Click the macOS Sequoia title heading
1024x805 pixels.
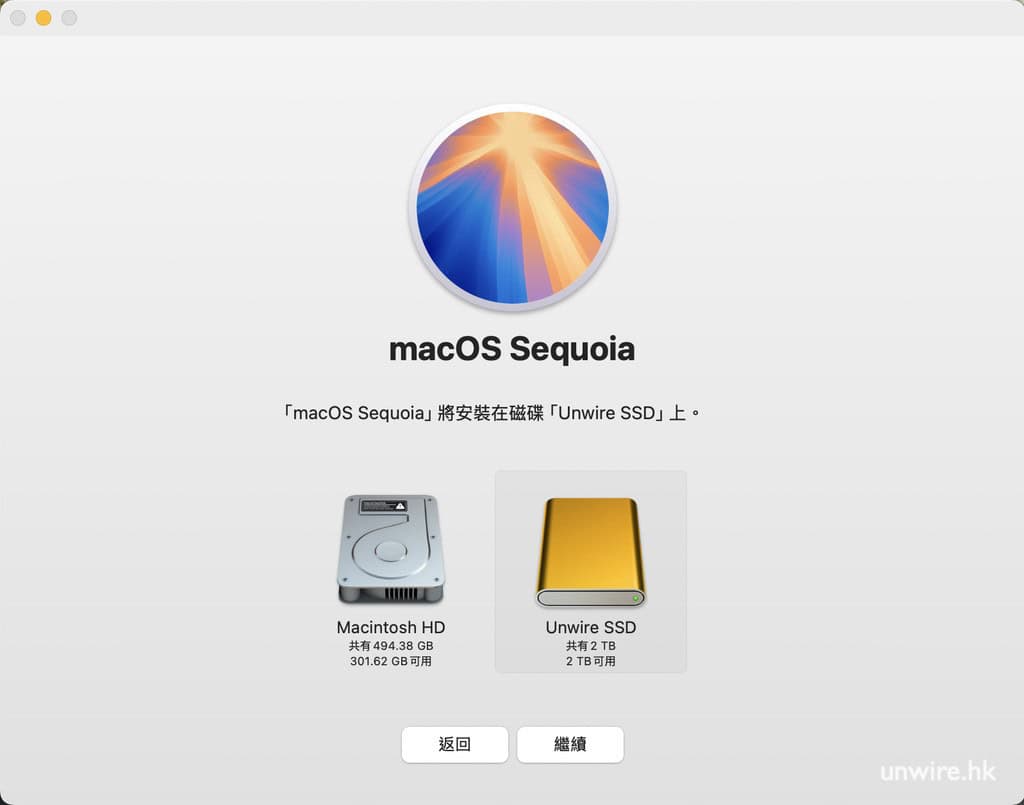(512, 349)
